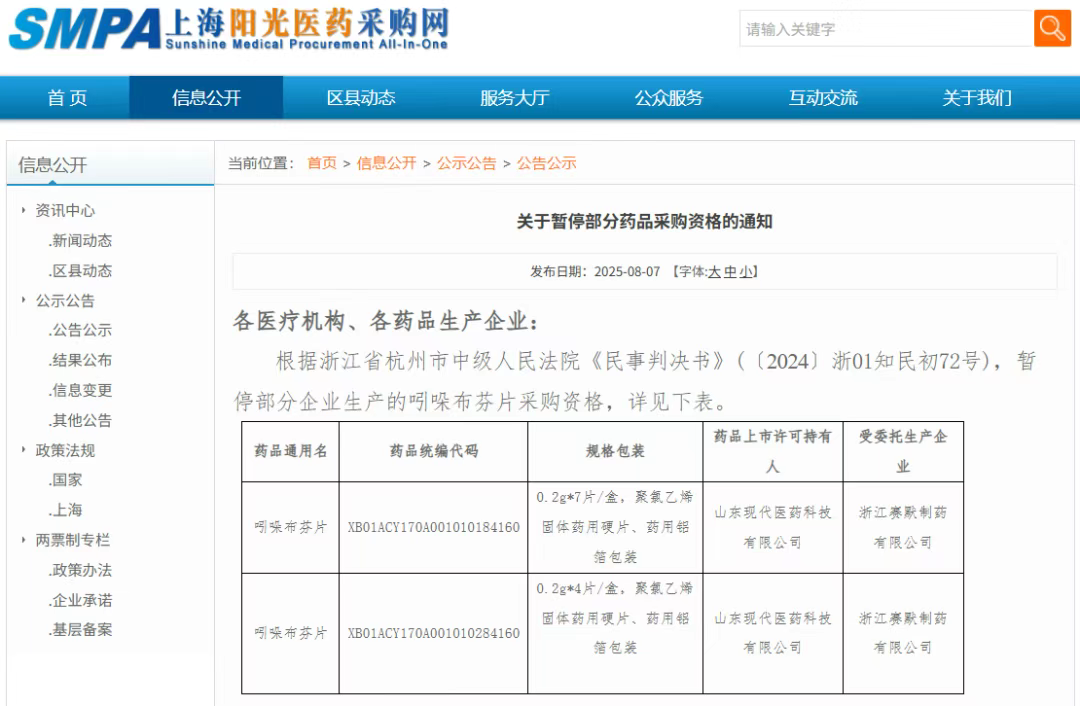Click the SMPA site logo
This screenshot has width=1080, height=706.
click(x=228, y=28)
